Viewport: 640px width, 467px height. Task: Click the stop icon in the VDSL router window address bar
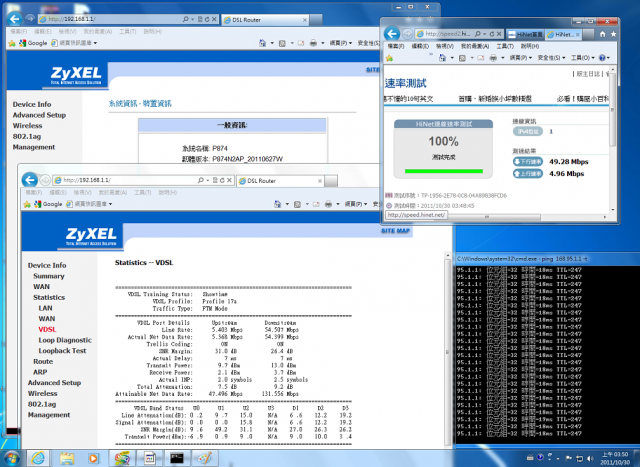click(229, 180)
